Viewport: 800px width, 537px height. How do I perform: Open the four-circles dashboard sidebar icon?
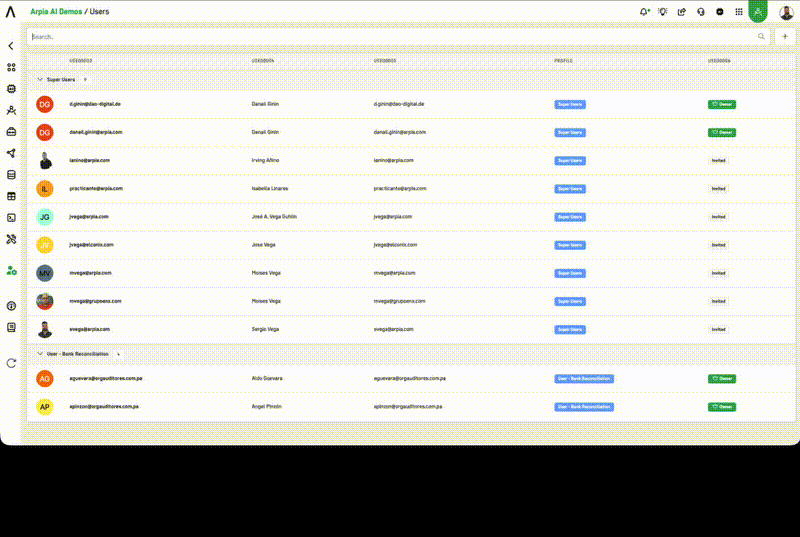(x=11, y=67)
